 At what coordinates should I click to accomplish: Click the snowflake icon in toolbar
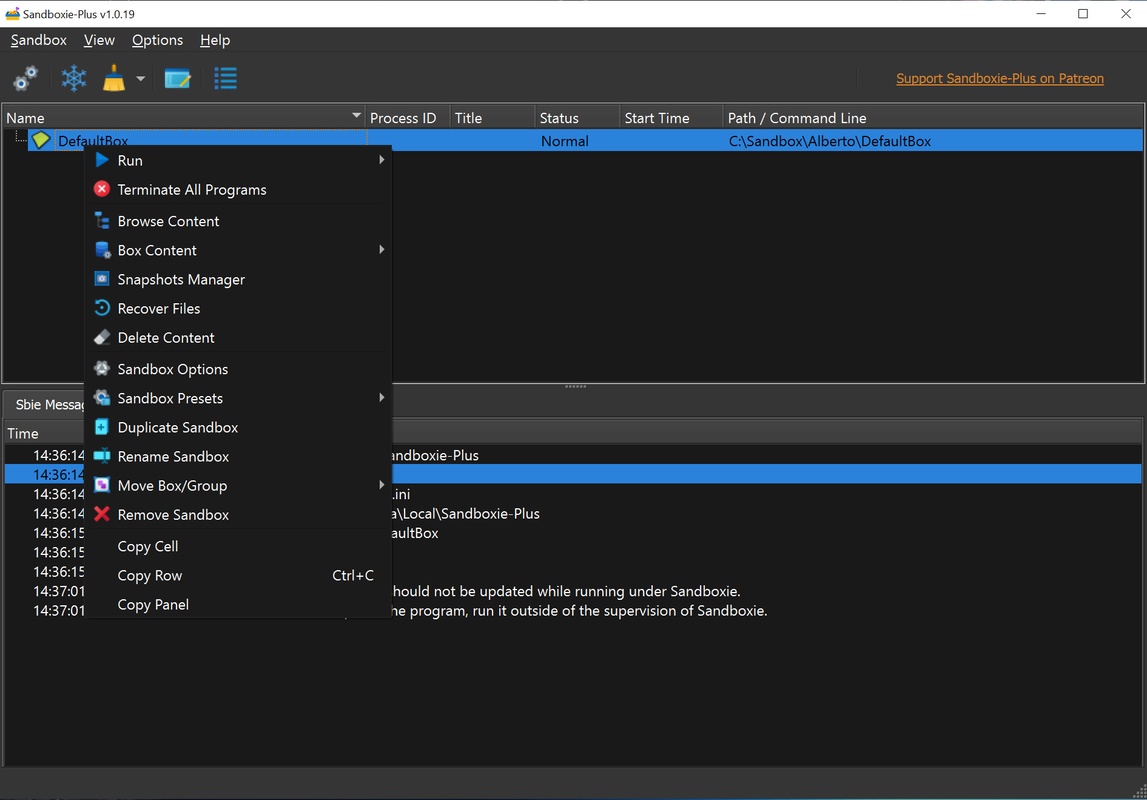73,78
